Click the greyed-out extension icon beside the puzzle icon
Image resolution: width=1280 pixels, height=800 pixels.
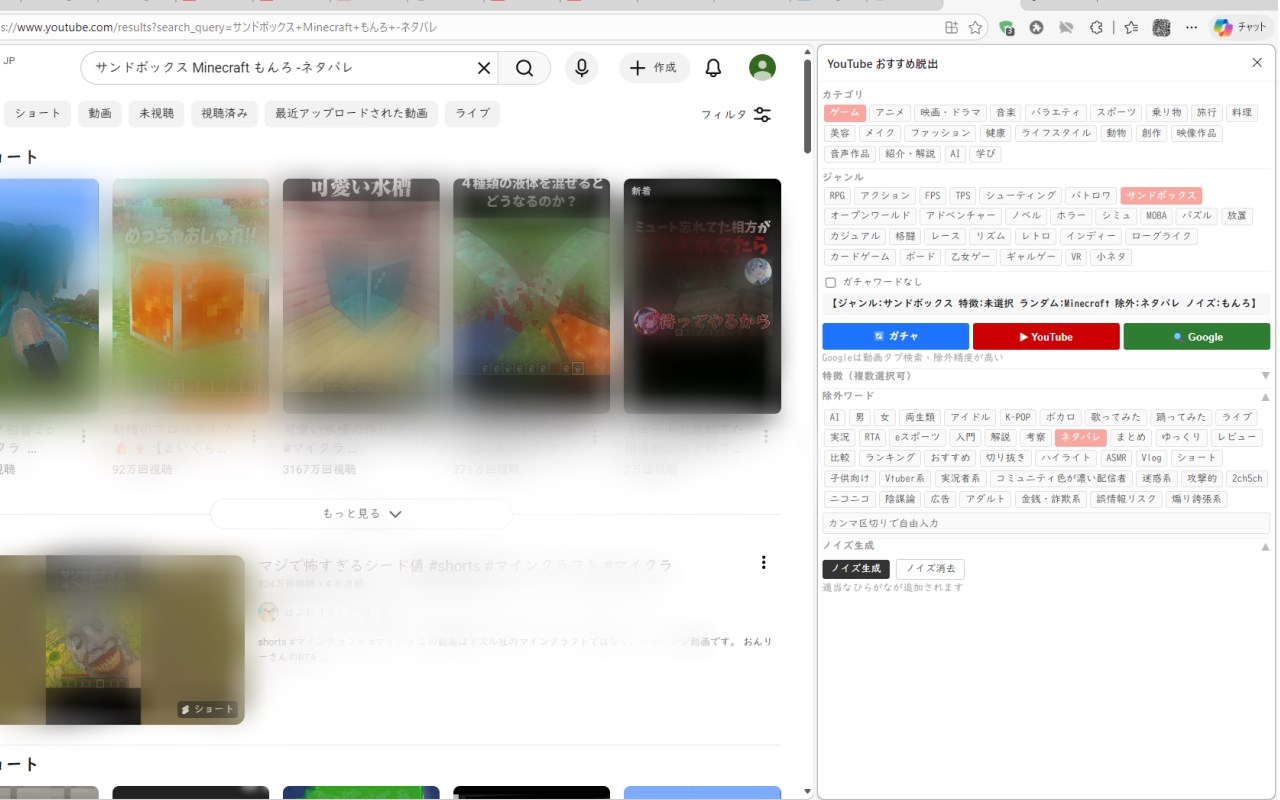pyautogui.click(x=1066, y=28)
